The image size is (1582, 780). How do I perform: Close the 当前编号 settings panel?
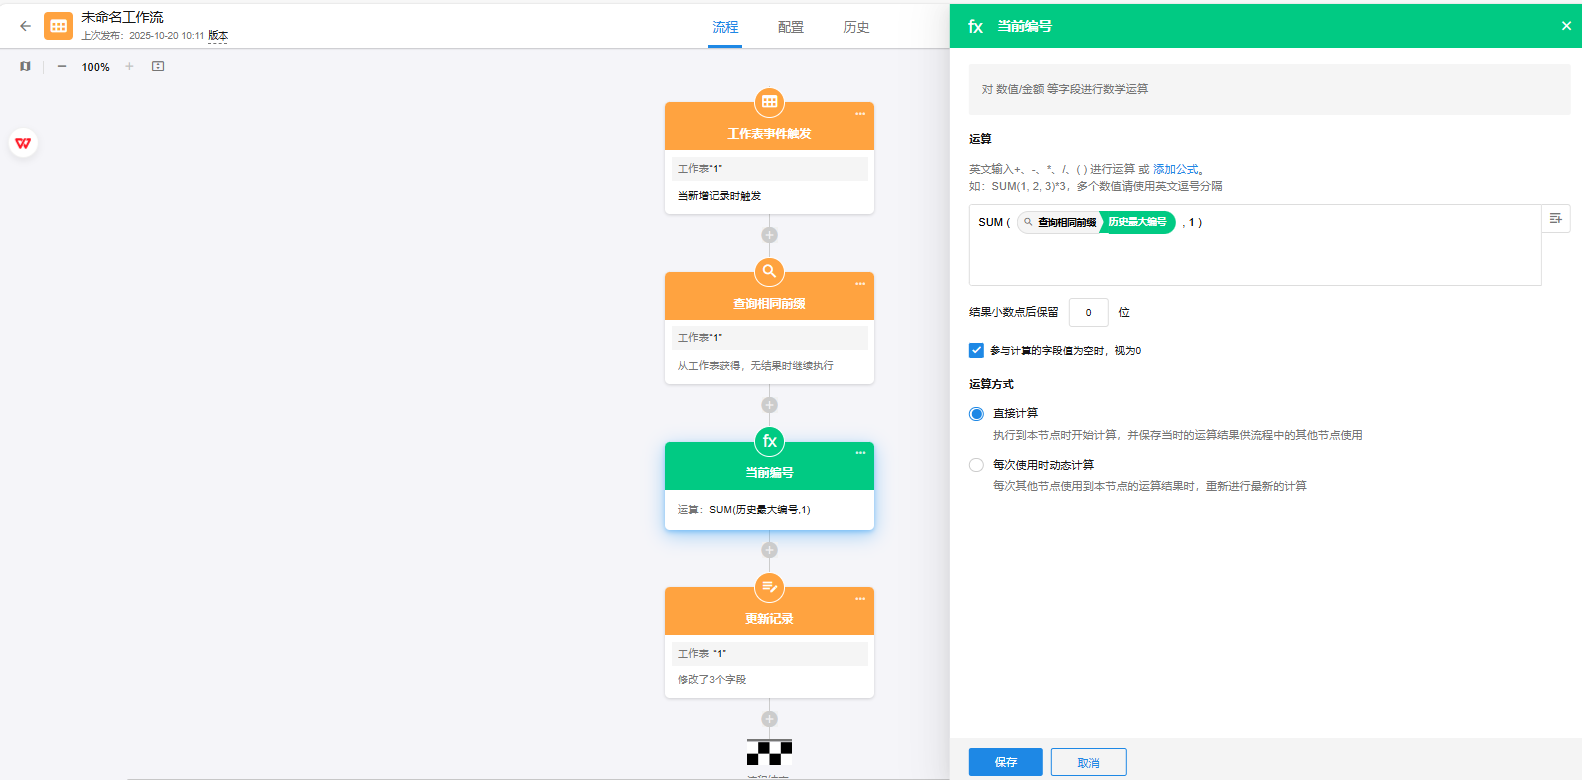coord(1566,26)
